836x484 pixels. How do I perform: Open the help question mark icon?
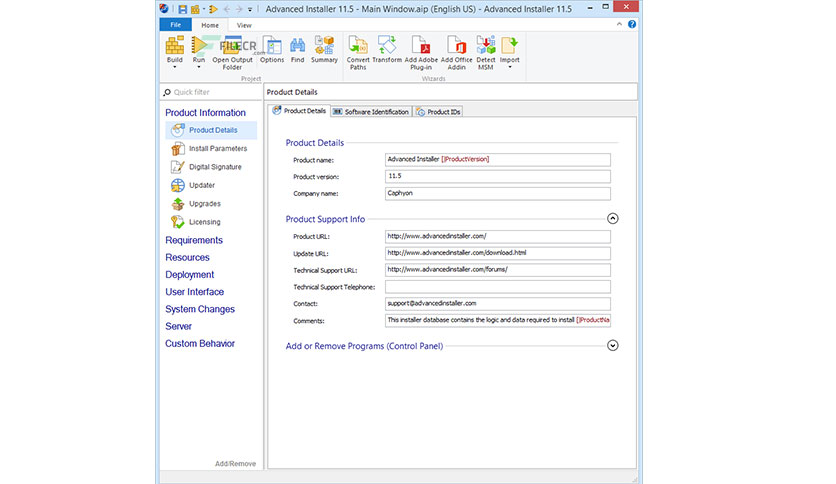(x=632, y=24)
